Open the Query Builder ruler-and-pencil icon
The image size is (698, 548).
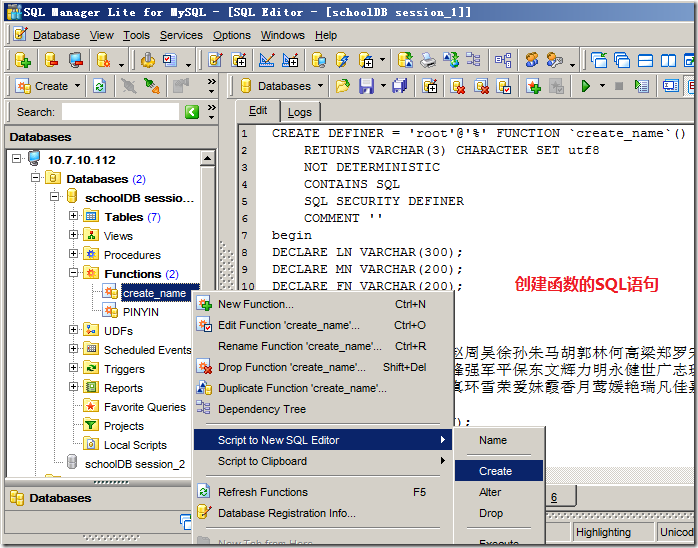click(267, 60)
